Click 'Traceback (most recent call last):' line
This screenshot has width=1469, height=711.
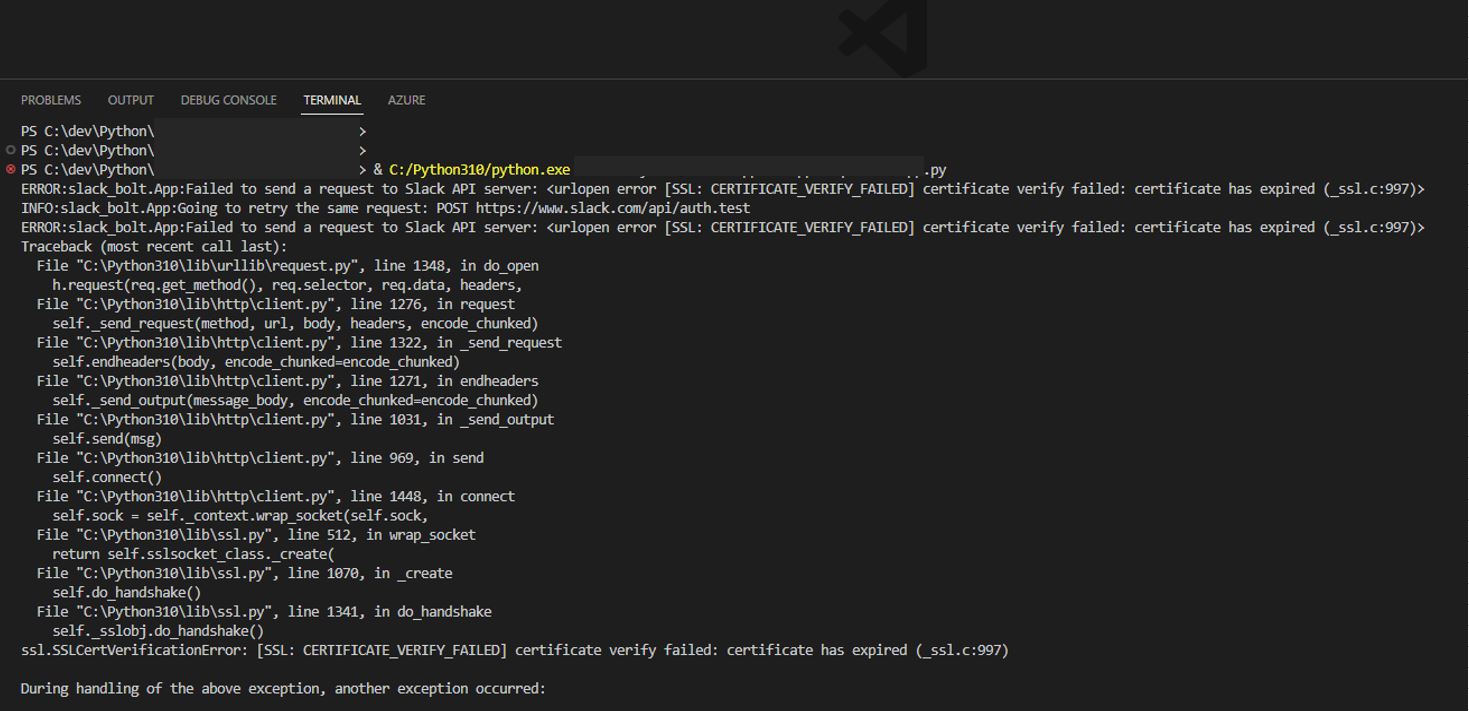coord(154,247)
